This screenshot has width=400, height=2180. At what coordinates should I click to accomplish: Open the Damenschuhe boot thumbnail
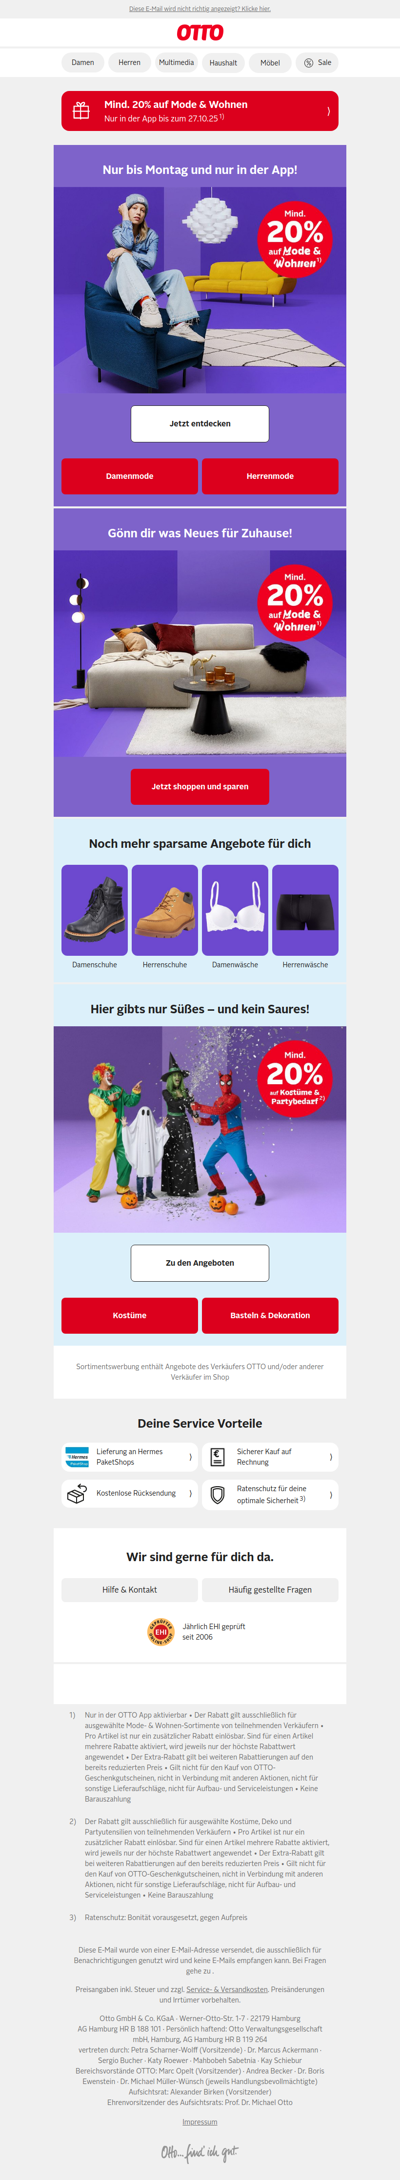(95, 910)
